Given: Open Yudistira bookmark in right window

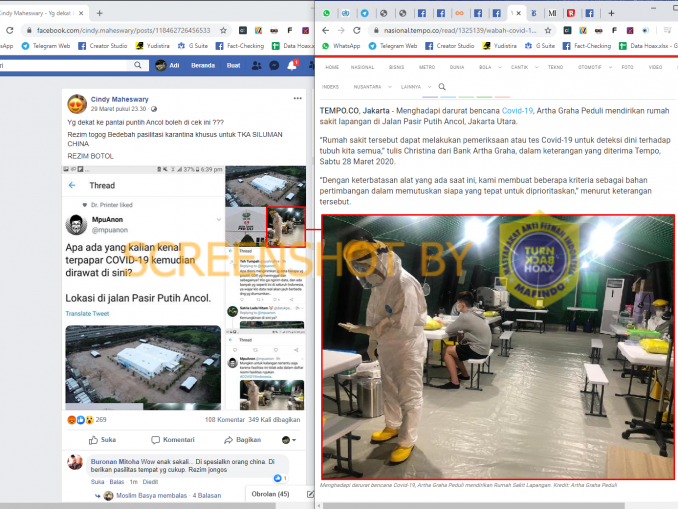Looking at the screenshot, I should (x=499, y=46).
